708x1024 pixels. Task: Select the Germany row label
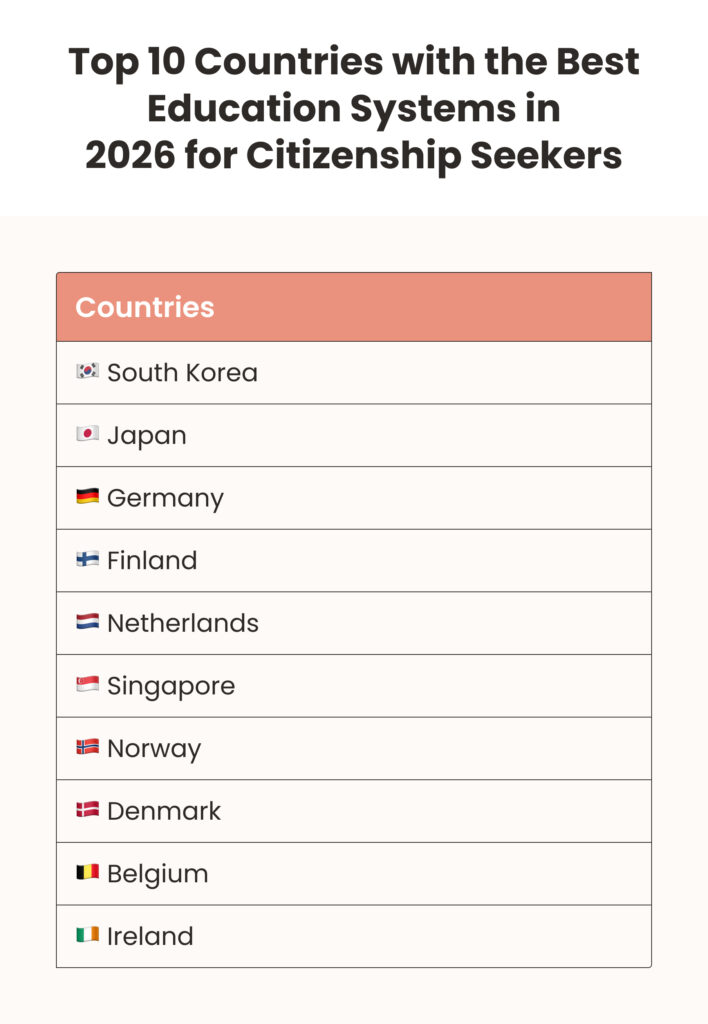click(x=165, y=498)
